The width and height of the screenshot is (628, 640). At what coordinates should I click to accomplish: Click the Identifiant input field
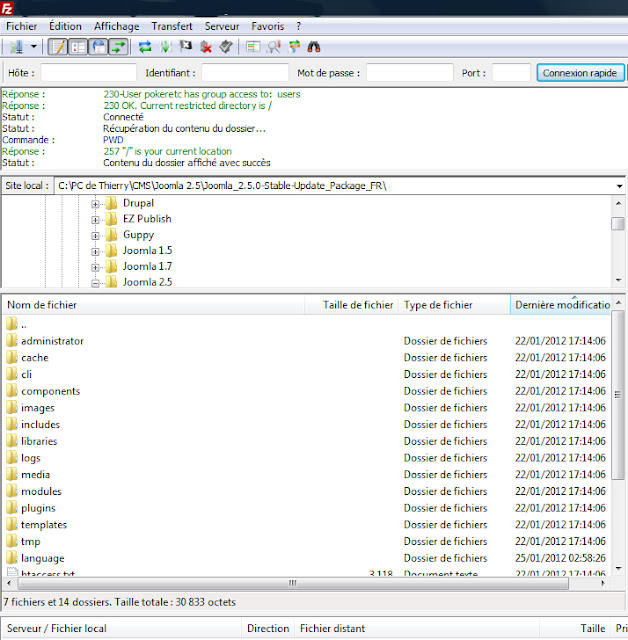[245, 73]
